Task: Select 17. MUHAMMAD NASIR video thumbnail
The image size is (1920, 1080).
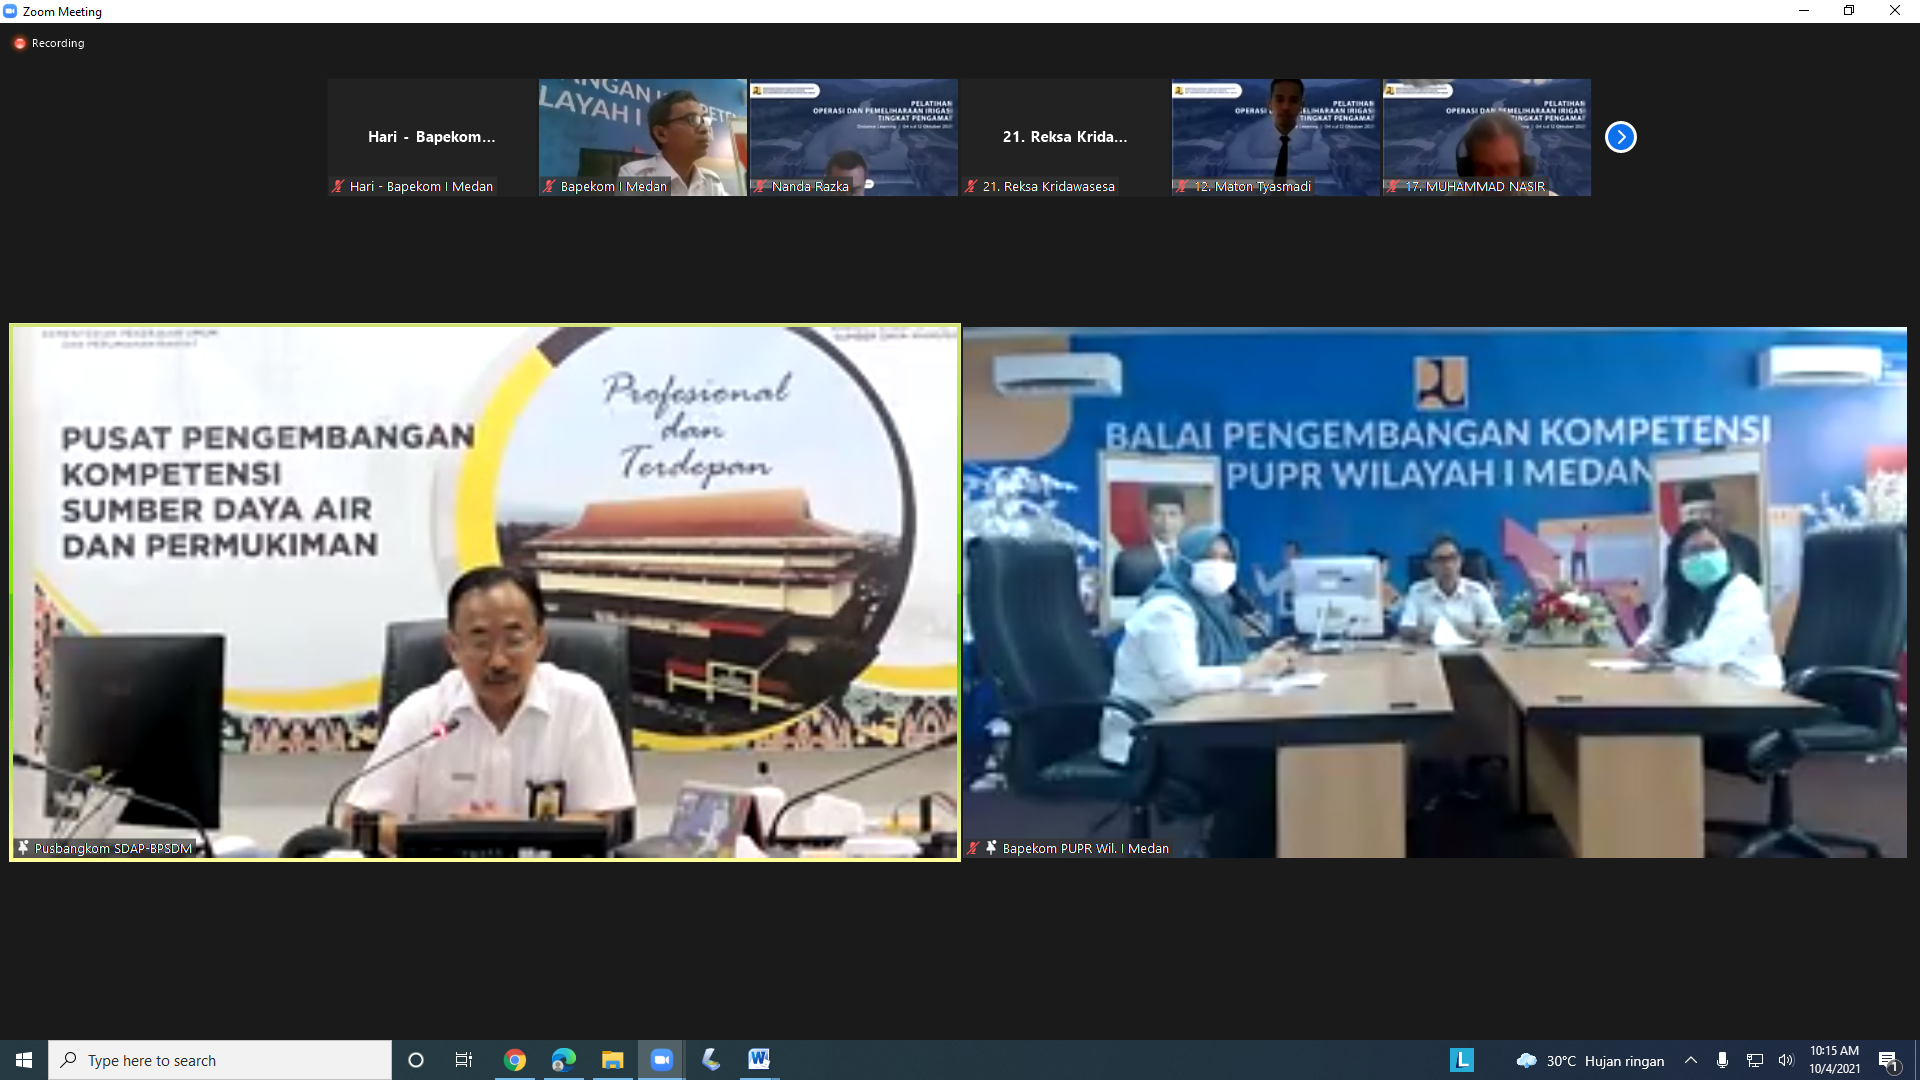Action: coord(1487,137)
